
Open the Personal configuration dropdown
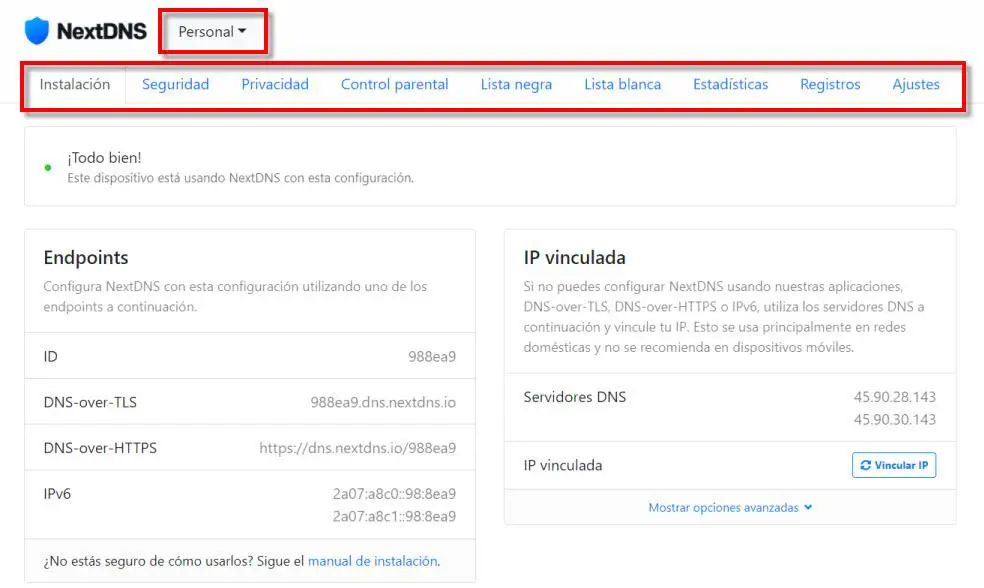click(x=212, y=31)
